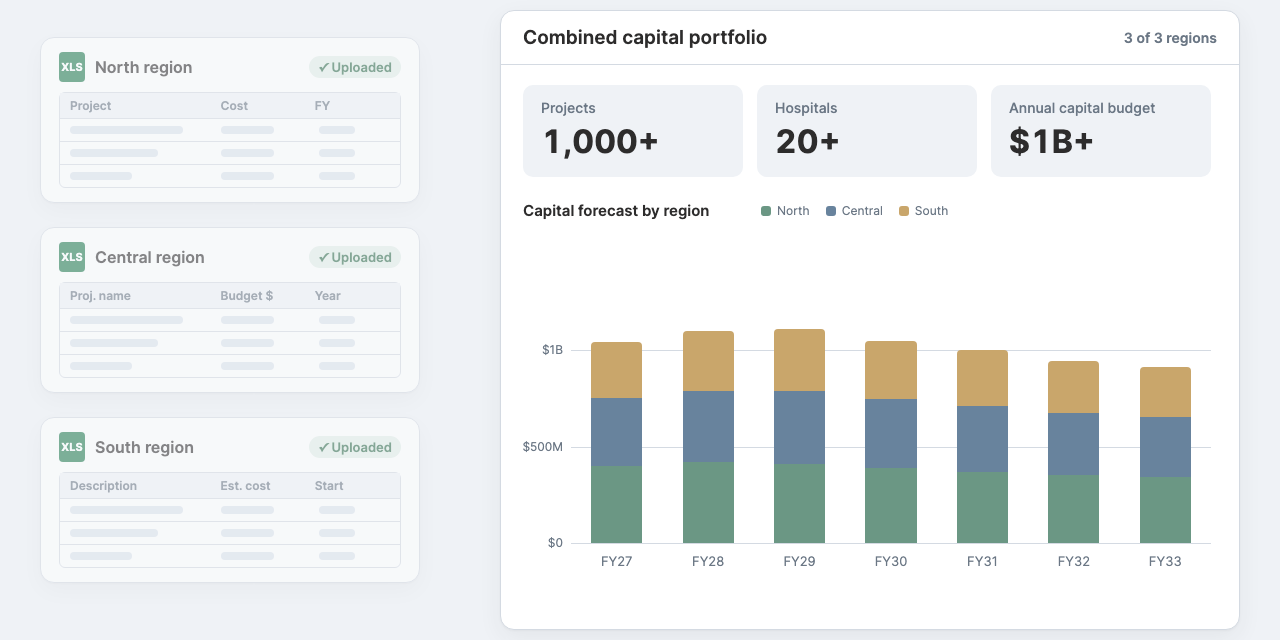
Task: Click the $500M y-axis label
Action: coord(542,446)
